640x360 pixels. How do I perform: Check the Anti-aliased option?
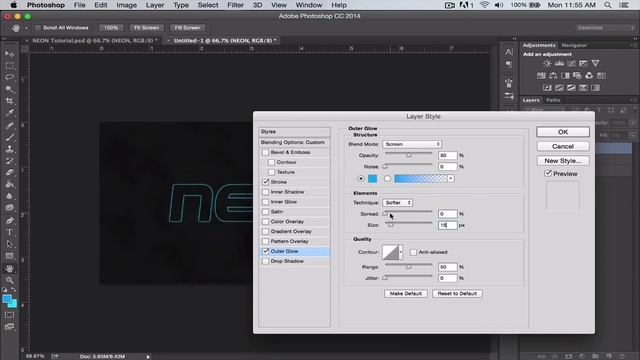coord(413,252)
